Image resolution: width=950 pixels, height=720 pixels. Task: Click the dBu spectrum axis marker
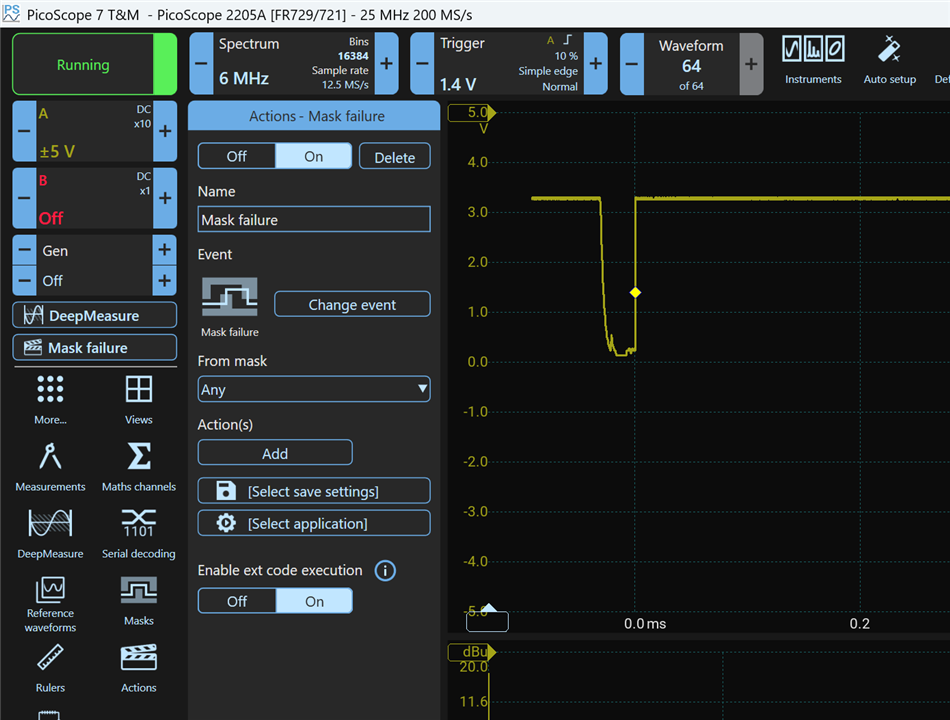(x=472, y=652)
